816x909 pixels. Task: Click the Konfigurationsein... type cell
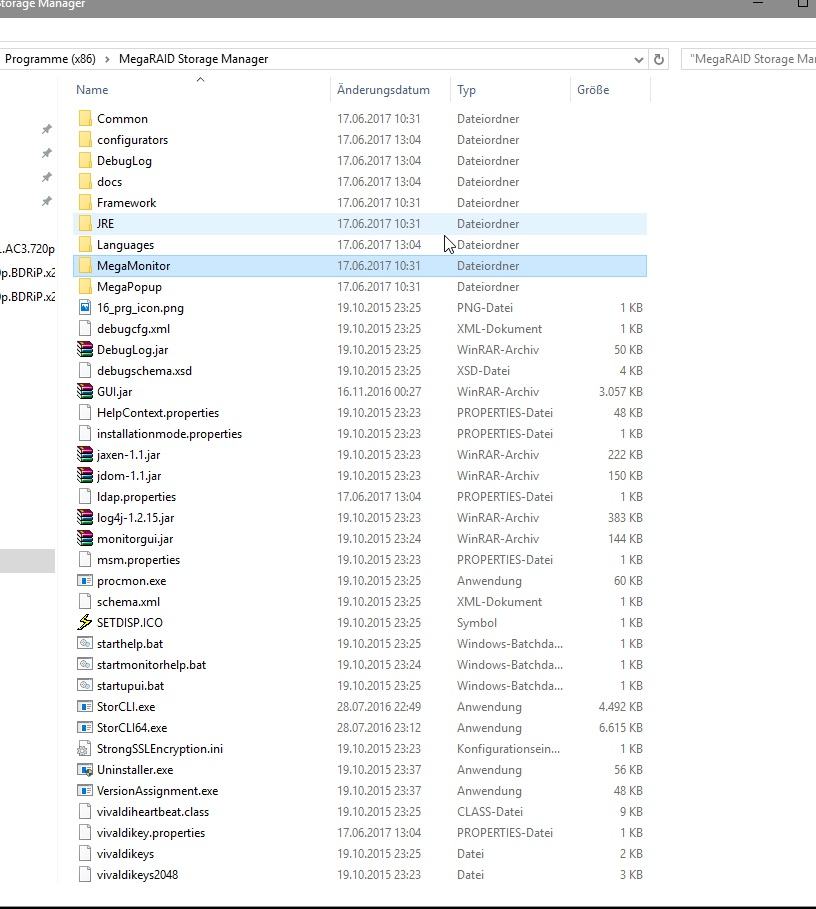point(508,748)
